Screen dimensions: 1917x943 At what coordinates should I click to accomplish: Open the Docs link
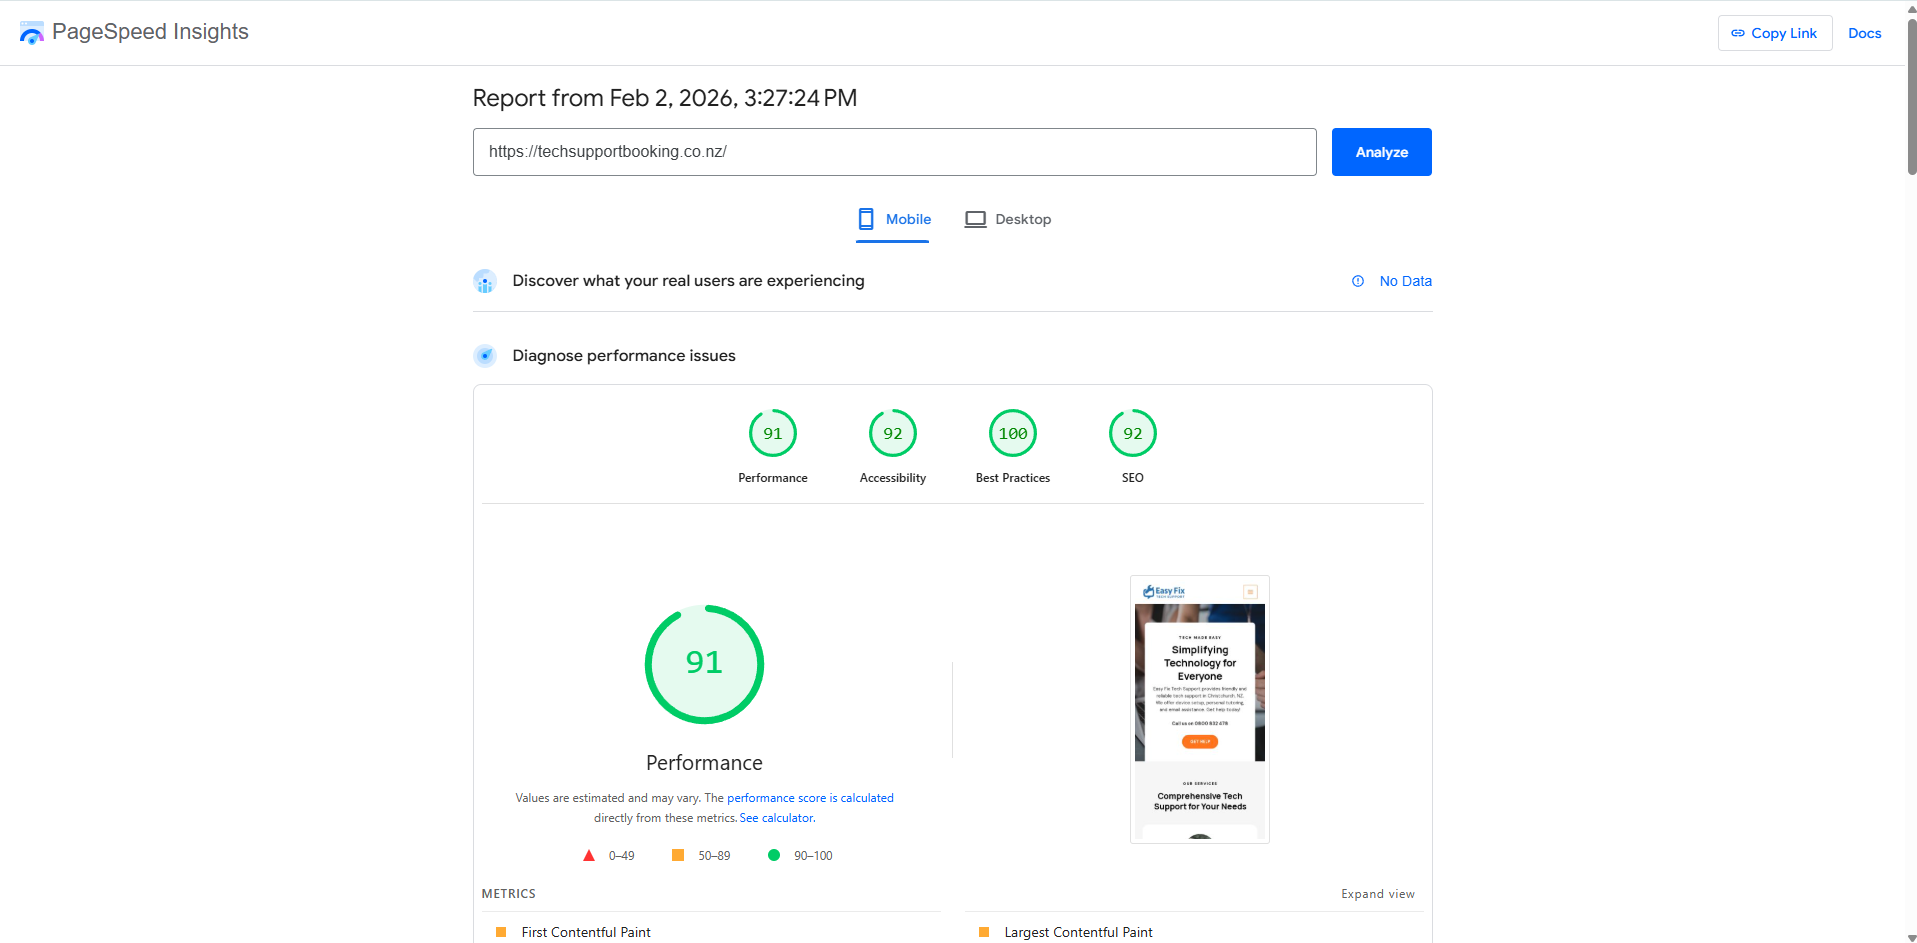click(x=1864, y=33)
